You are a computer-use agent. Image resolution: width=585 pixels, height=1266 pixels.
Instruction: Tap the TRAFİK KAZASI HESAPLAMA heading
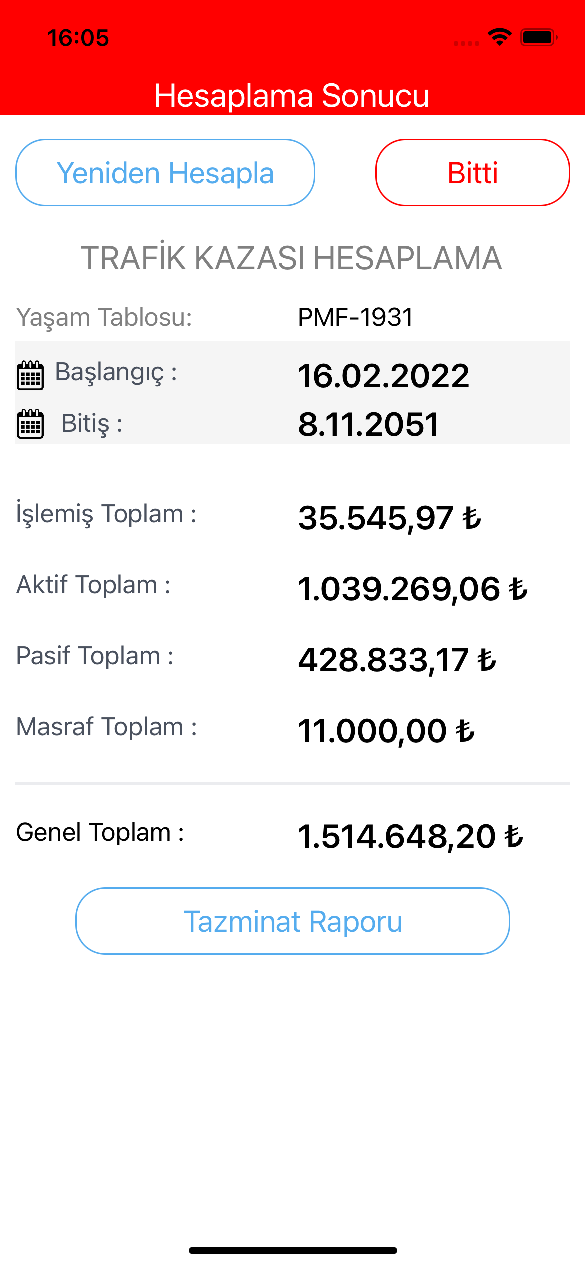(x=291, y=258)
